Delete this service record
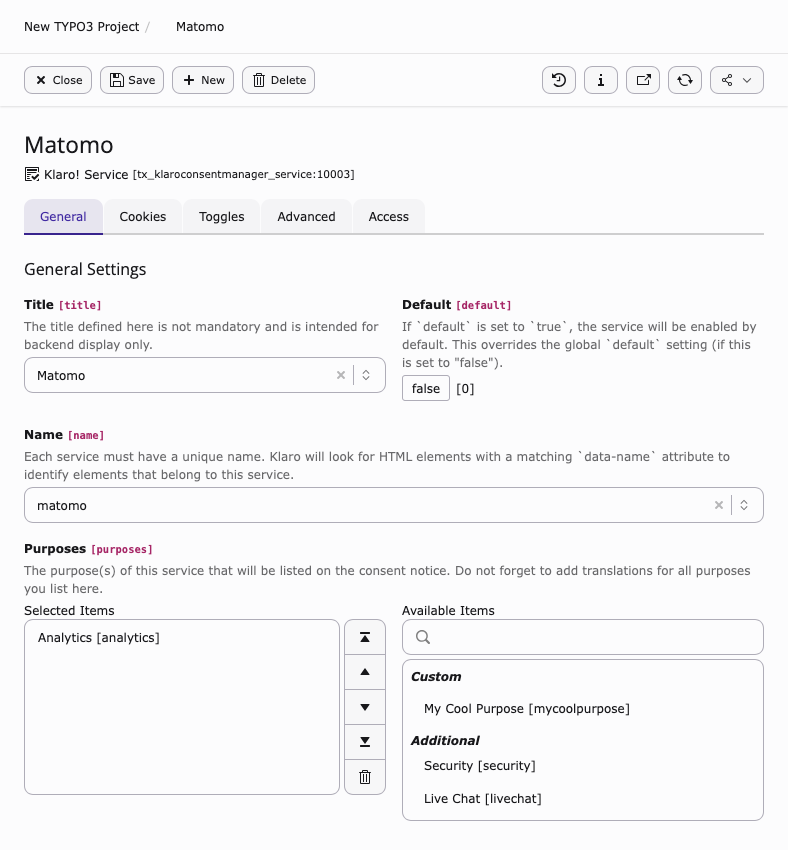Viewport: 788px width, 850px height. coord(279,80)
